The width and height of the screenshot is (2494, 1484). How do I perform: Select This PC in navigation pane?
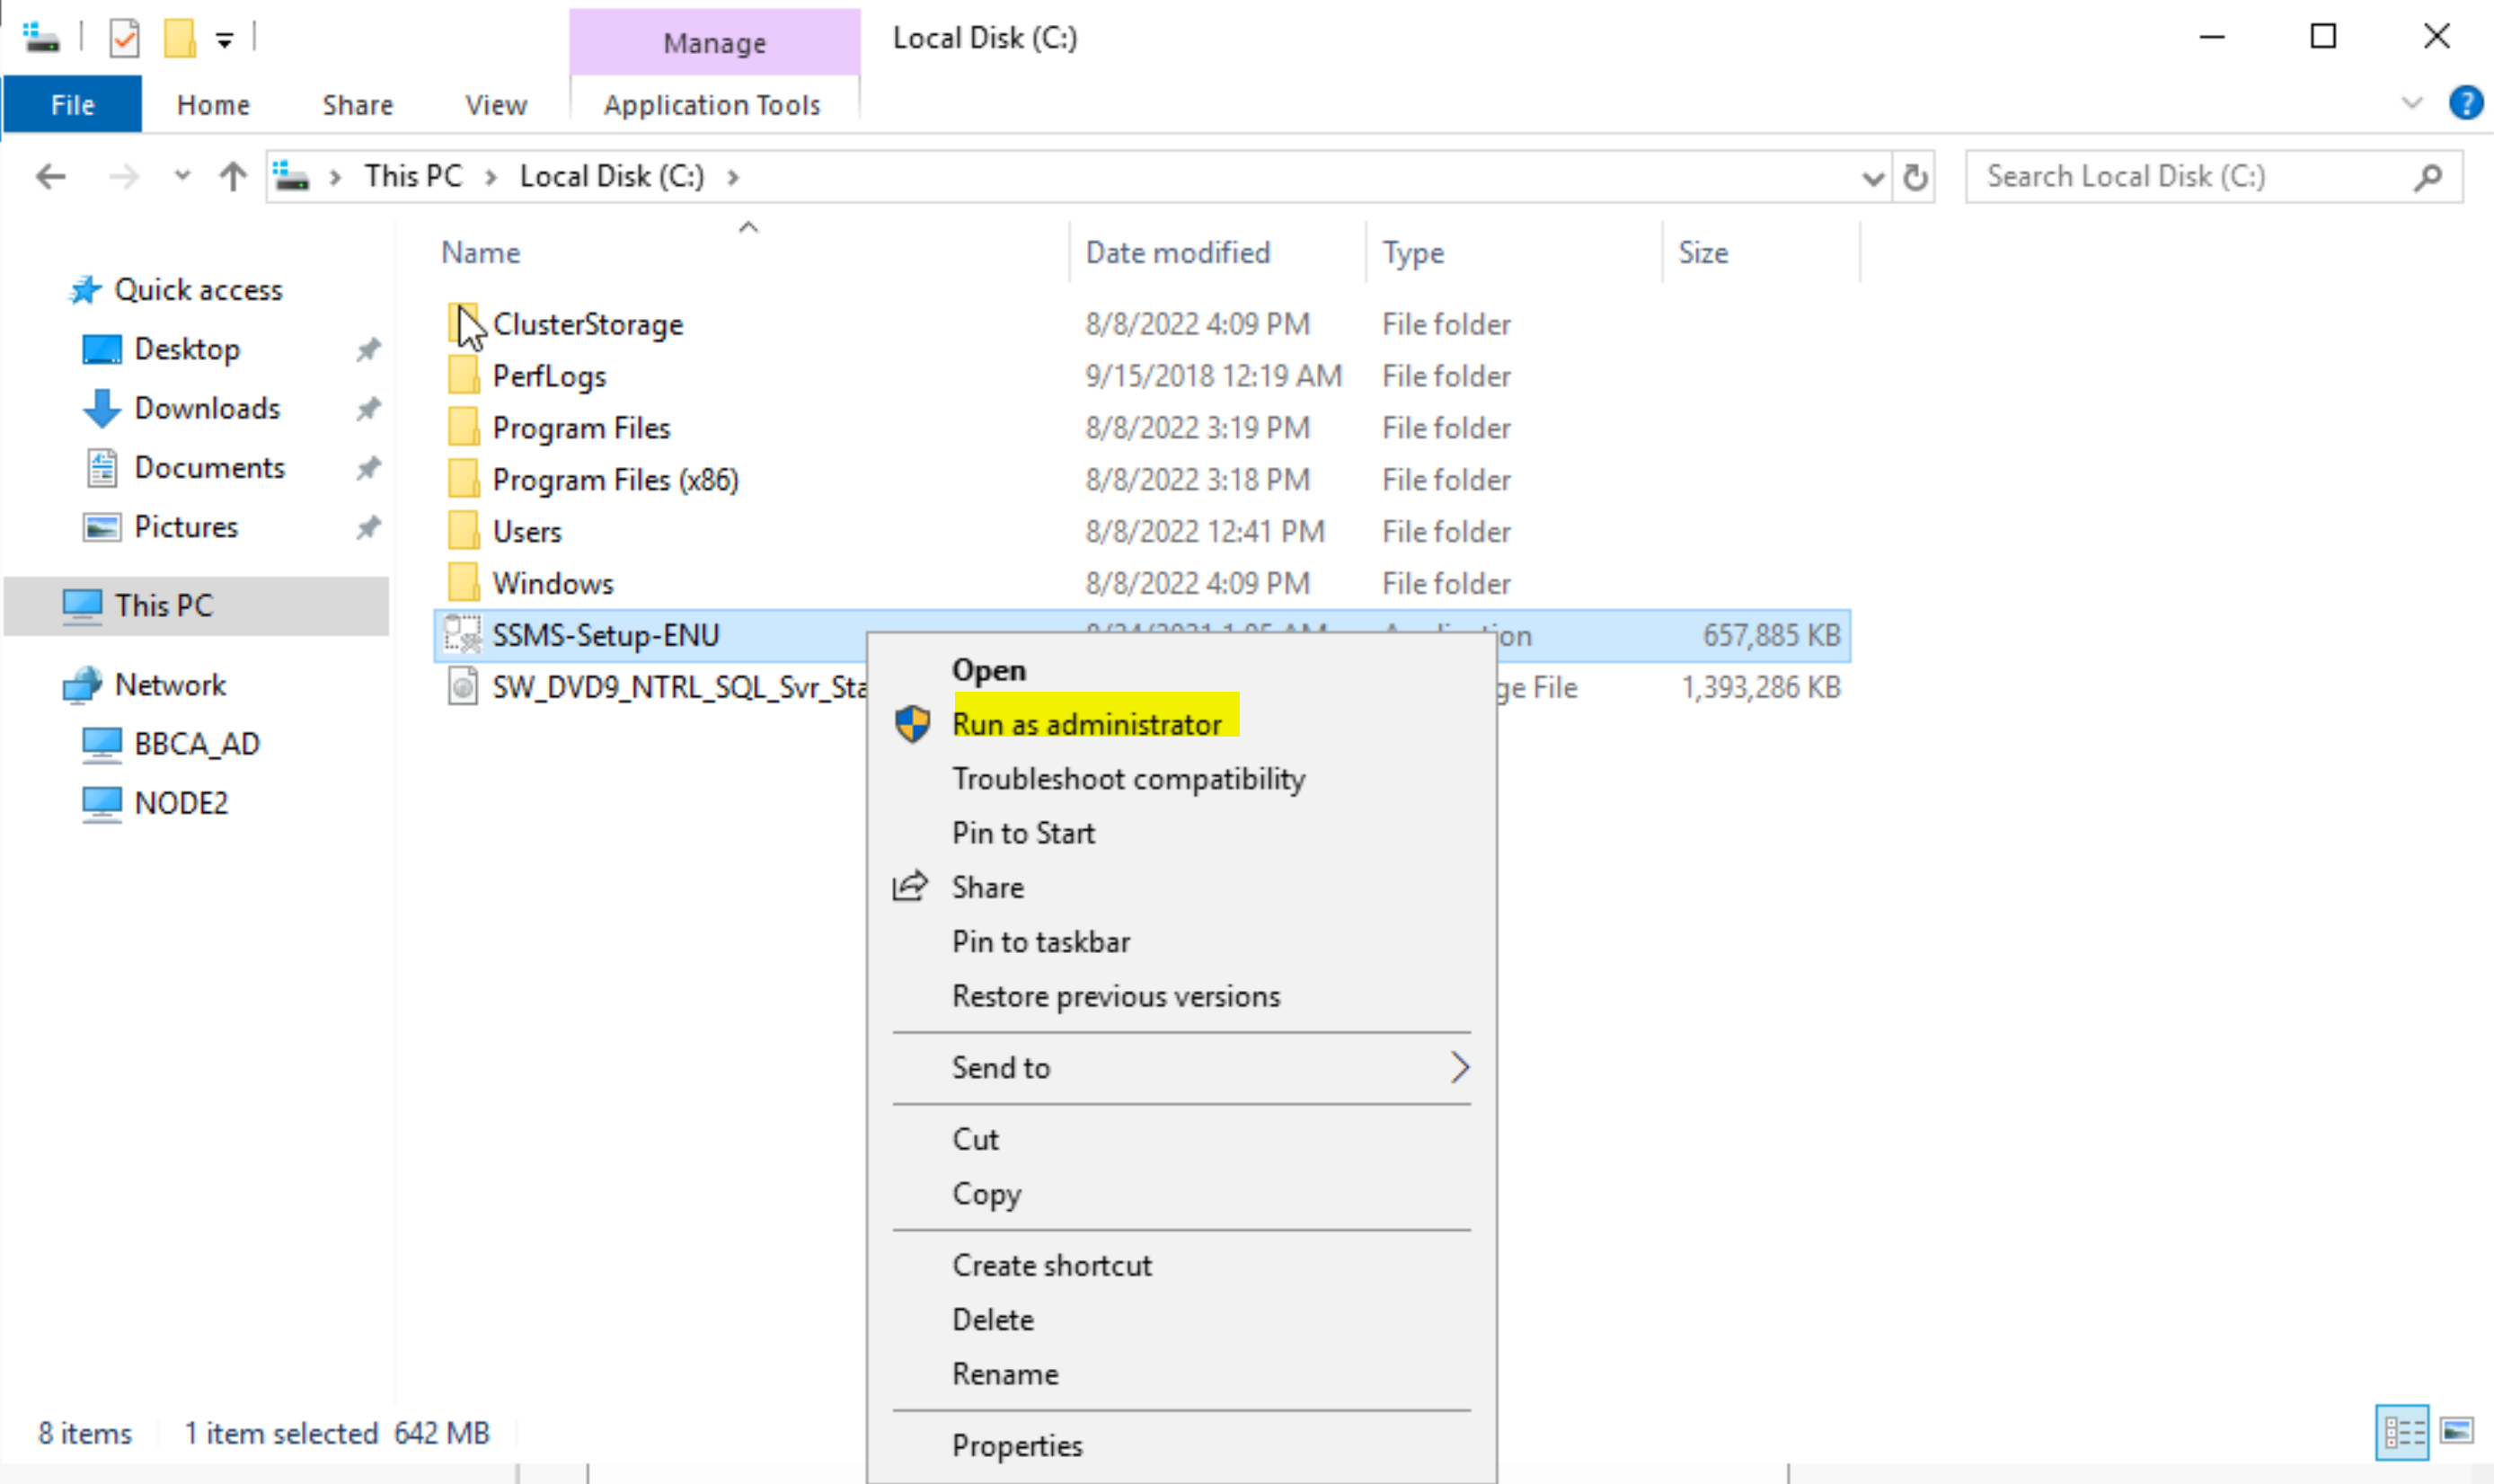(x=196, y=606)
